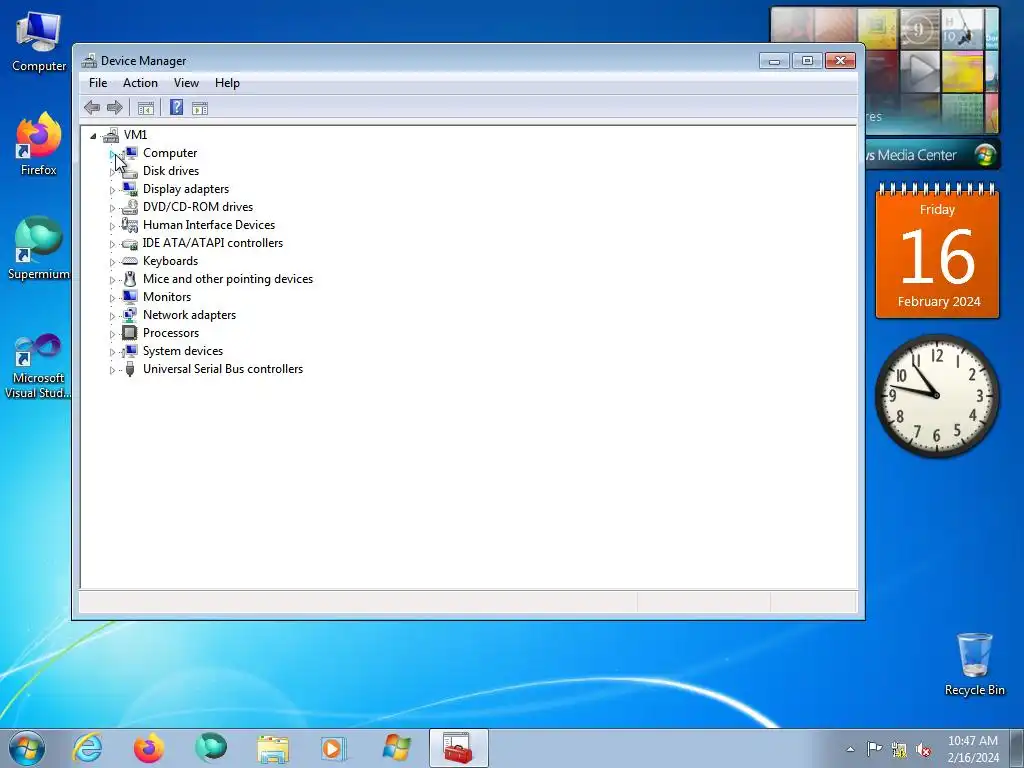Click the mouse icon beside Mice and other pointing devices
The image size is (1024, 768).
130,279
